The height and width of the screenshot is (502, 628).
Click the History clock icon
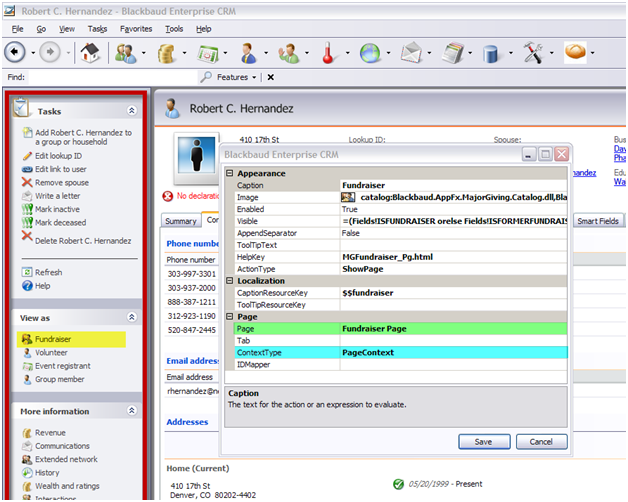[27, 473]
